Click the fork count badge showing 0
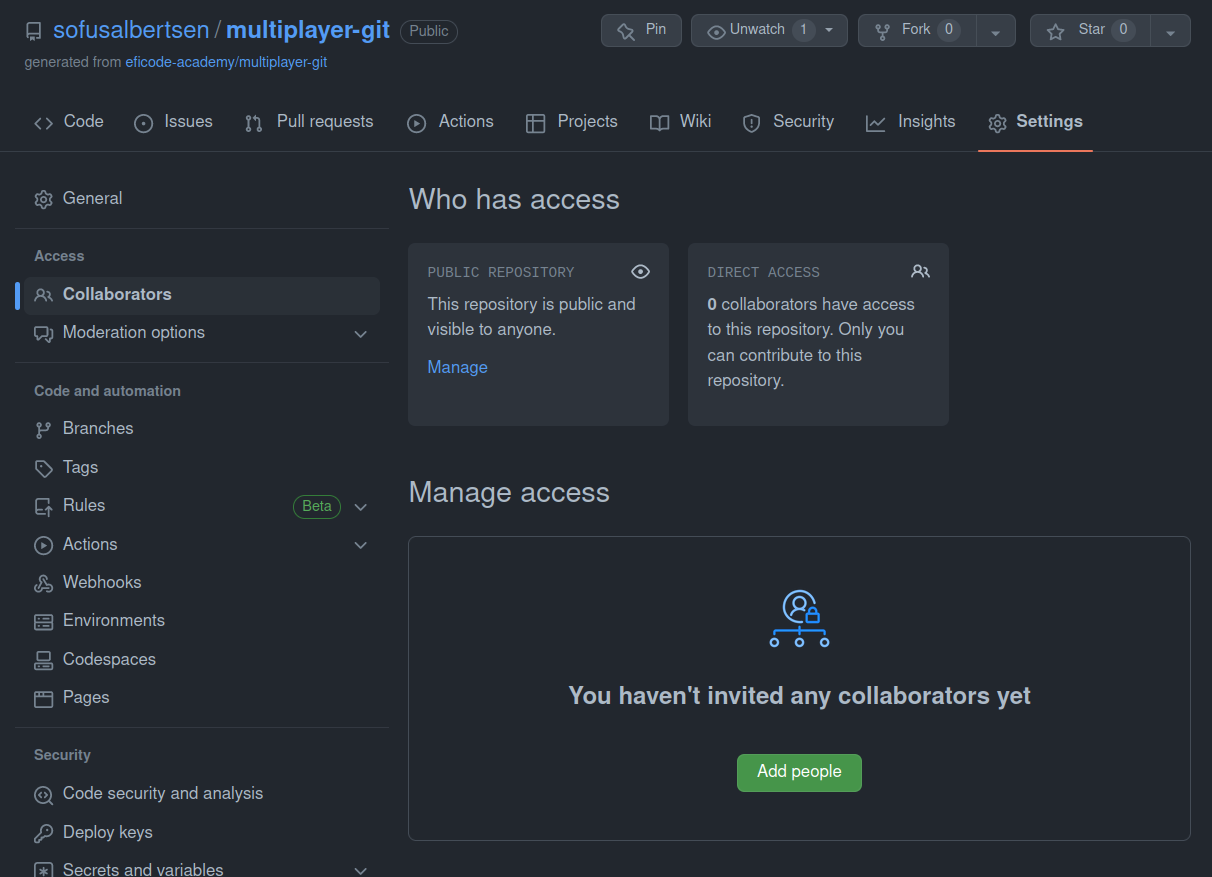The height and width of the screenshot is (877, 1212). pos(949,30)
